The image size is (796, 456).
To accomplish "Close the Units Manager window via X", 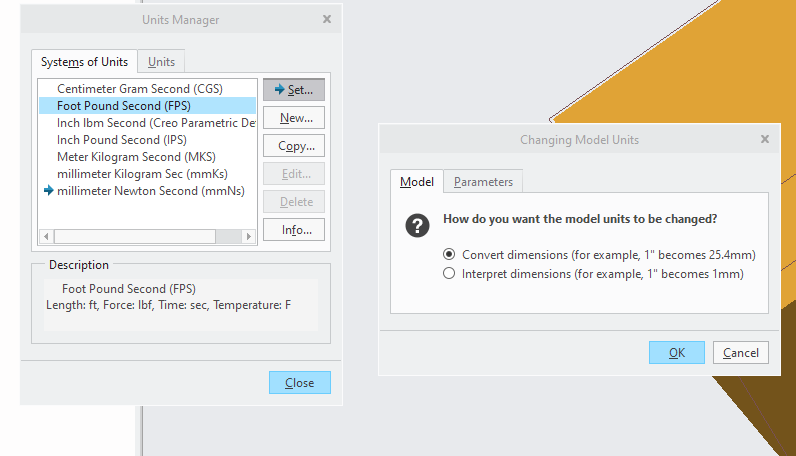I will coord(327,19).
